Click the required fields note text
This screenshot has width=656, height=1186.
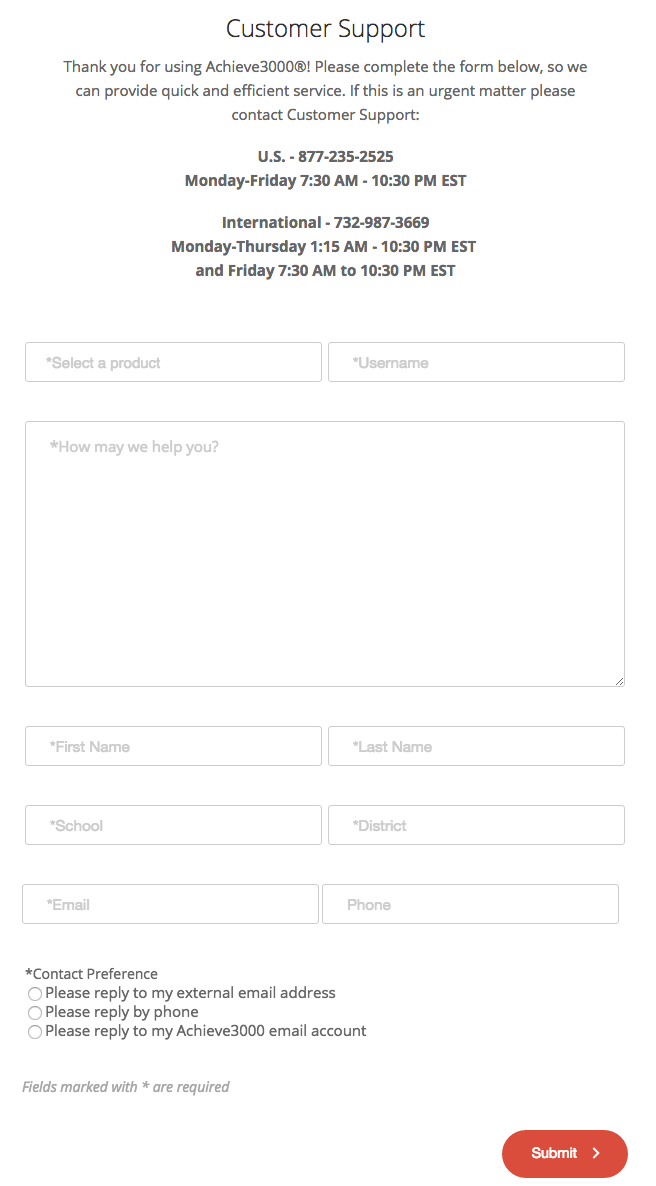126,1087
